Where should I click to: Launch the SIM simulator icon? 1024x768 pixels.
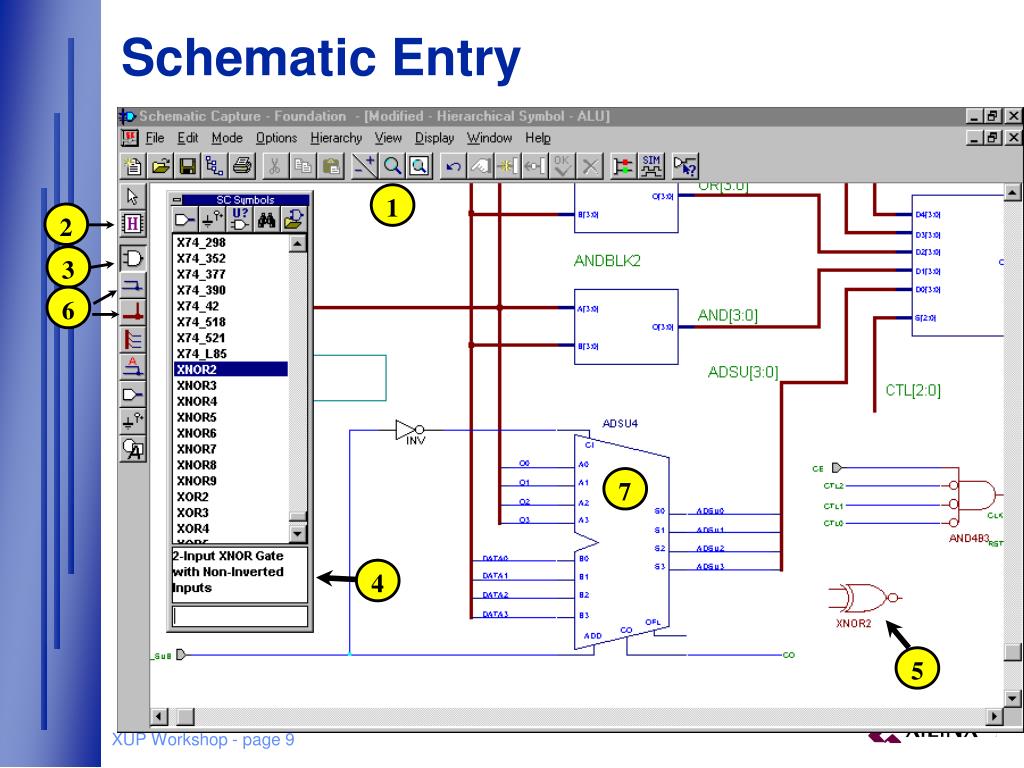click(651, 167)
